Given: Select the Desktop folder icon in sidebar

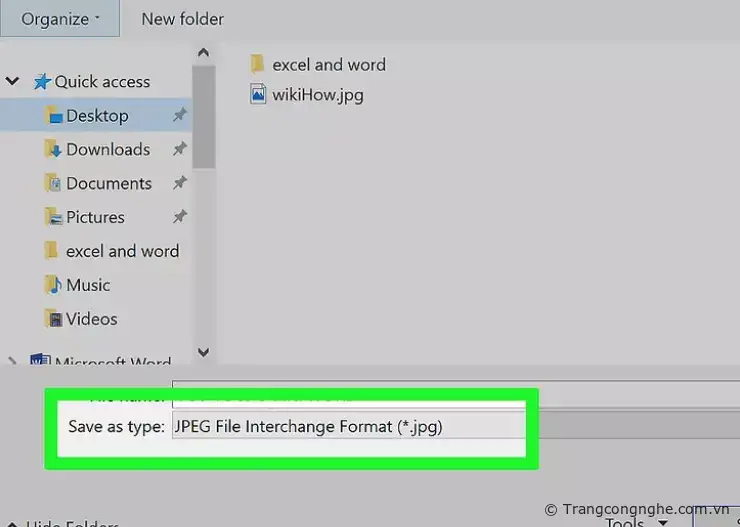Looking at the screenshot, I should point(54,116).
